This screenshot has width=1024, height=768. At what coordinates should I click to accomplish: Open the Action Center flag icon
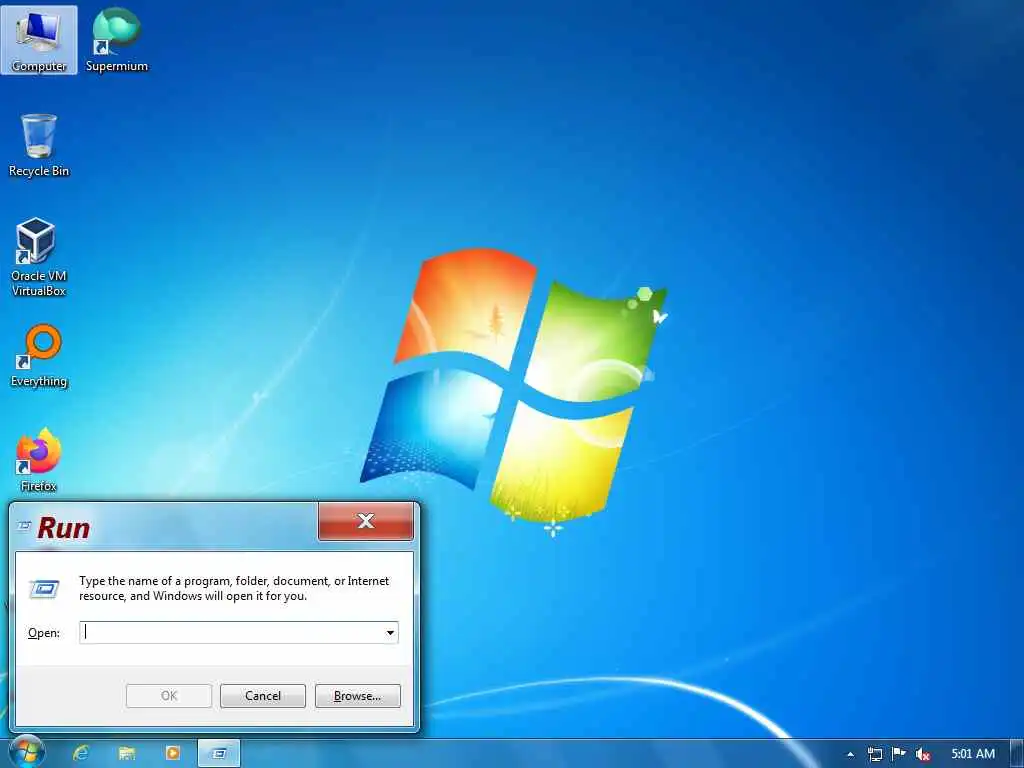[899, 754]
